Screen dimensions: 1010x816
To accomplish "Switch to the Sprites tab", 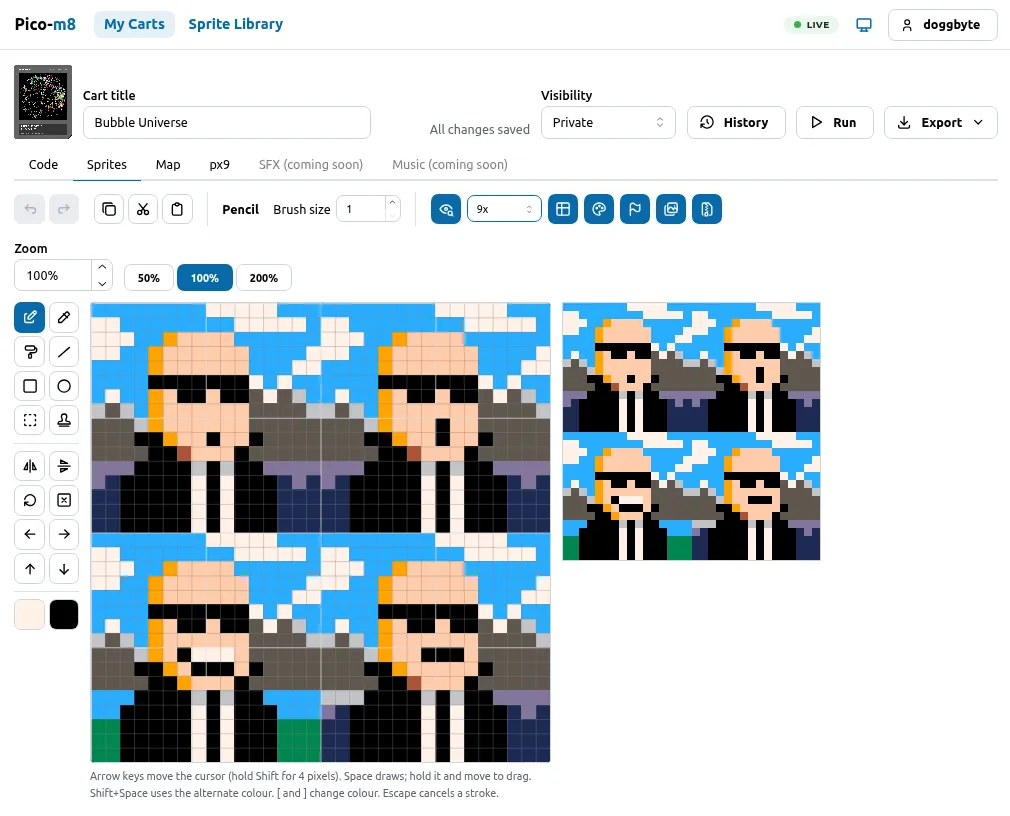I will (x=107, y=164).
